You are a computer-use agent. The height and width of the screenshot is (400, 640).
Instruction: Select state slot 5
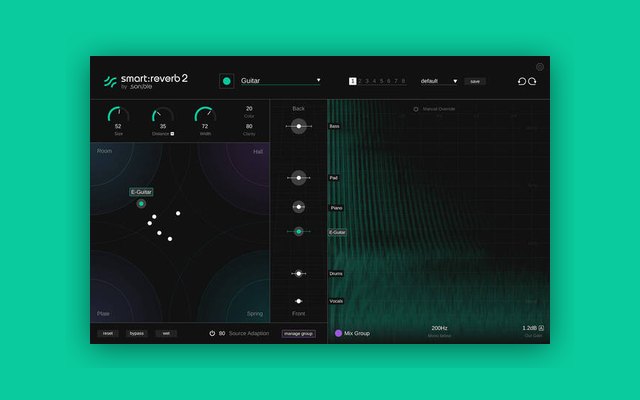pyautogui.click(x=382, y=81)
